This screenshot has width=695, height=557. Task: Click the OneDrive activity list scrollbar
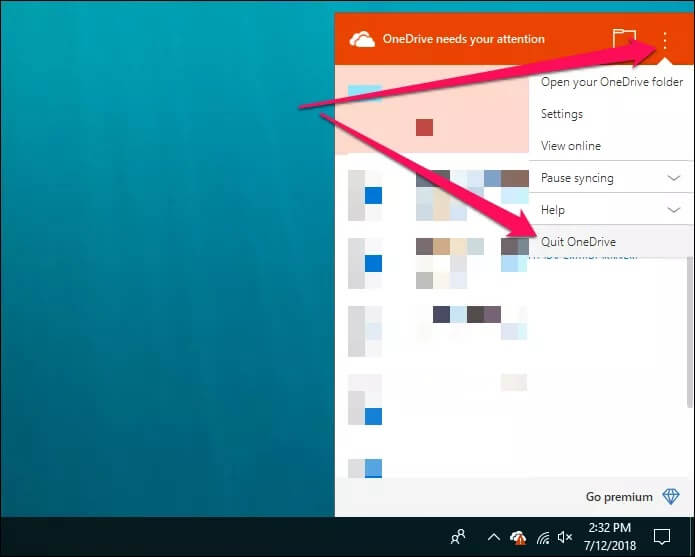pyautogui.click(x=689, y=332)
